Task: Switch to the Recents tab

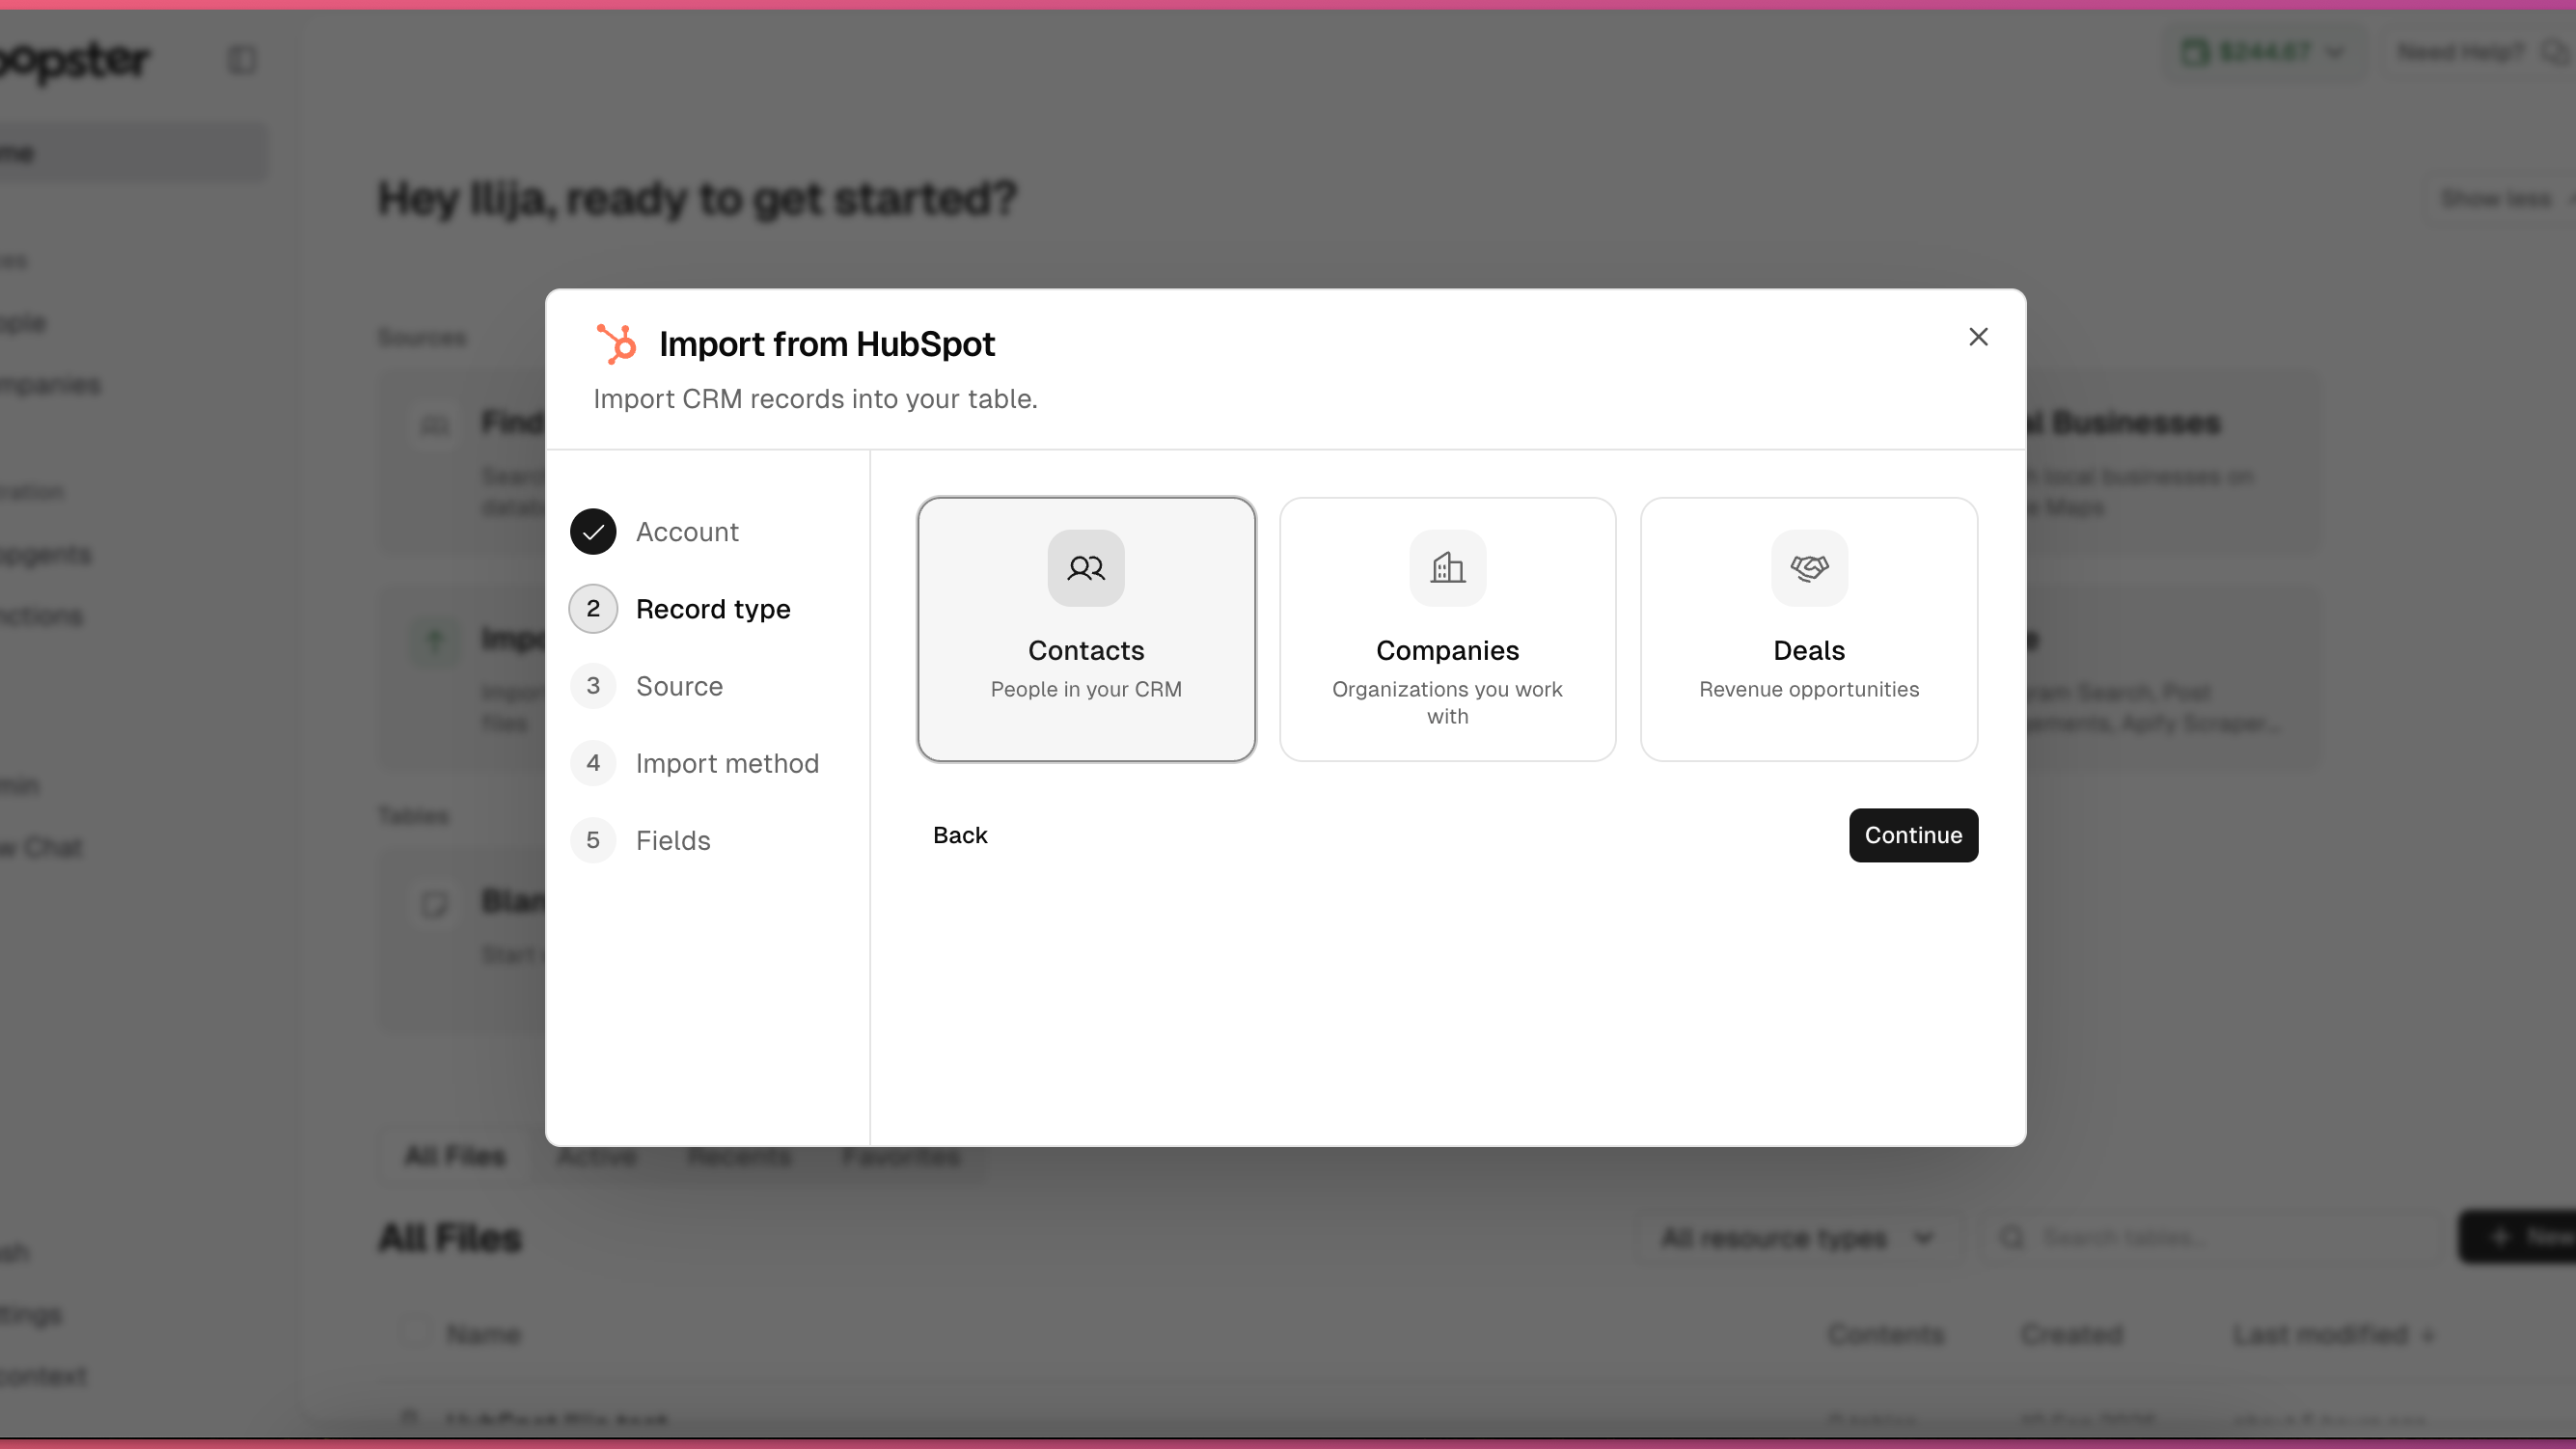Action: click(740, 1156)
